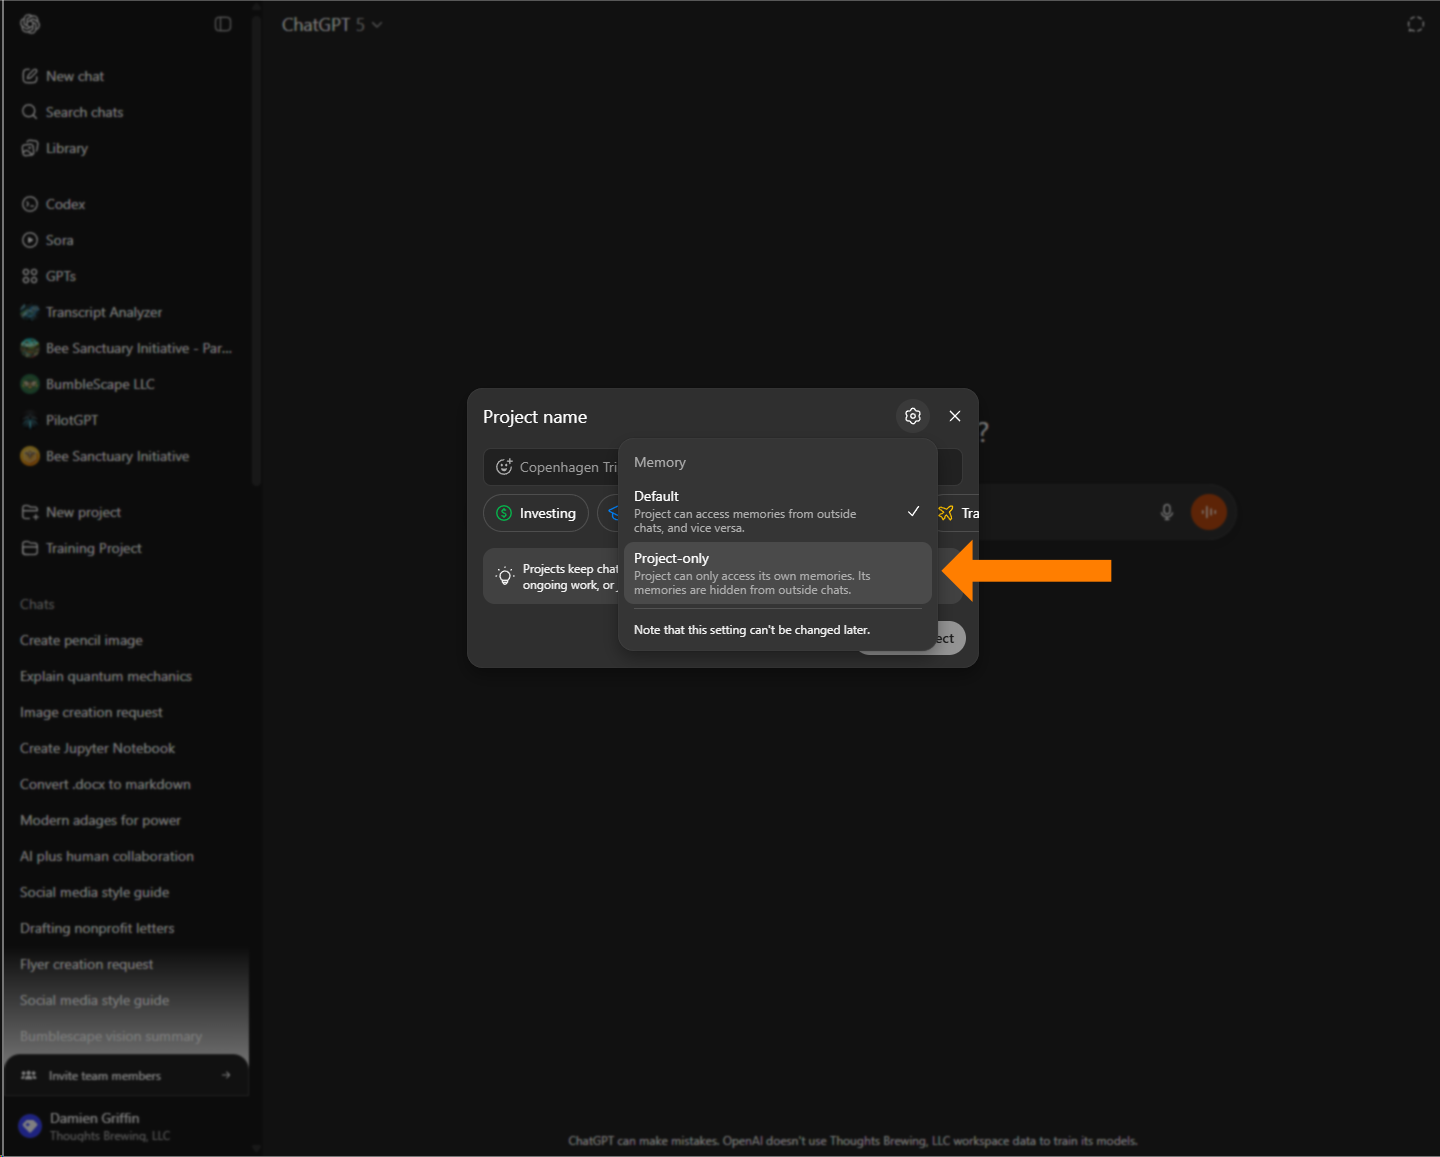Open Sora
The height and width of the screenshot is (1157, 1440).
(x=59, y=239)
